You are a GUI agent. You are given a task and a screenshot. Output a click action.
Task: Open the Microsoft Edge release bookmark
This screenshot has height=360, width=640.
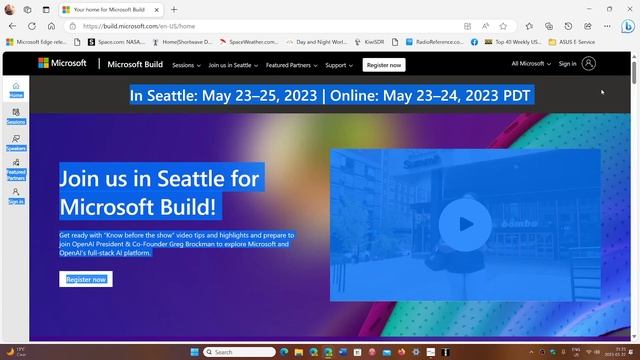[x=36, y=42]
